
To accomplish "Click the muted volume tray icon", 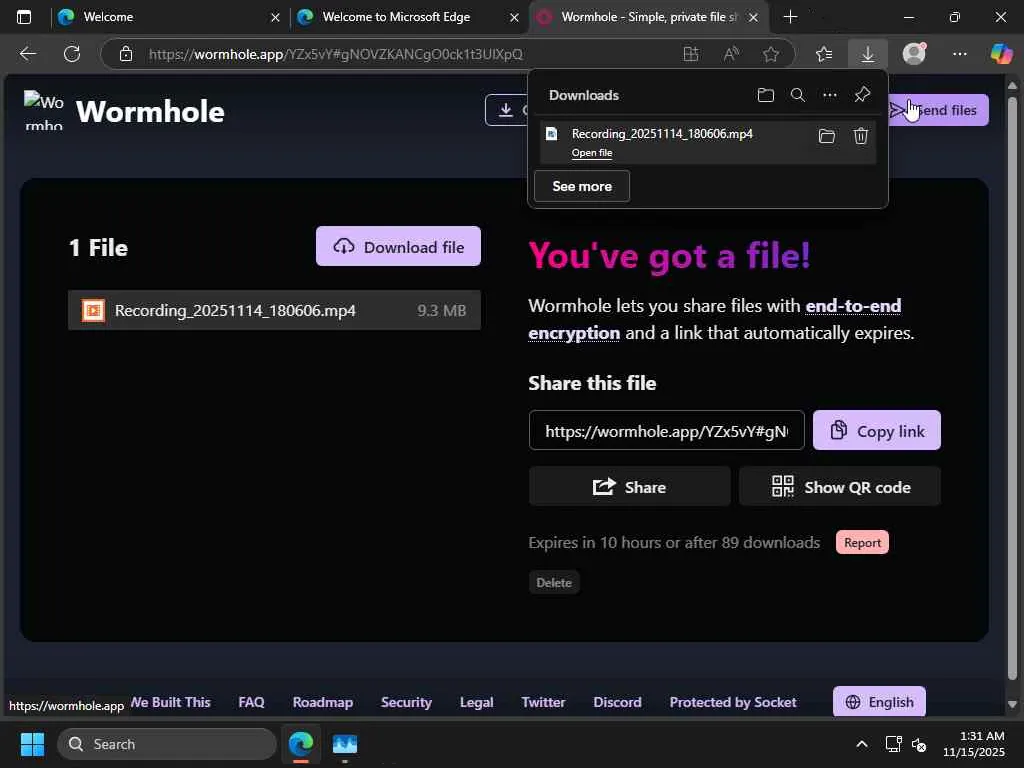I will coord(918,744).
